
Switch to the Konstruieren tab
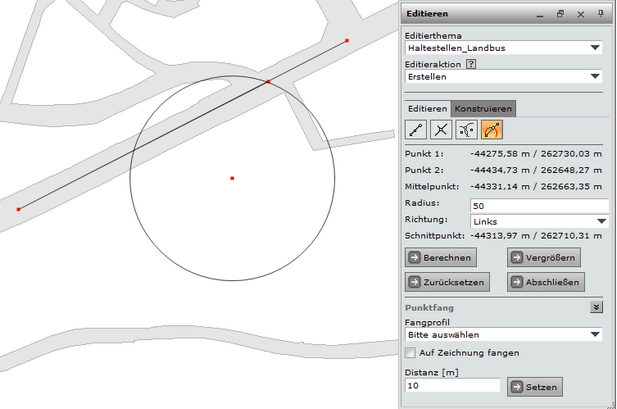(x=483, y=108)
